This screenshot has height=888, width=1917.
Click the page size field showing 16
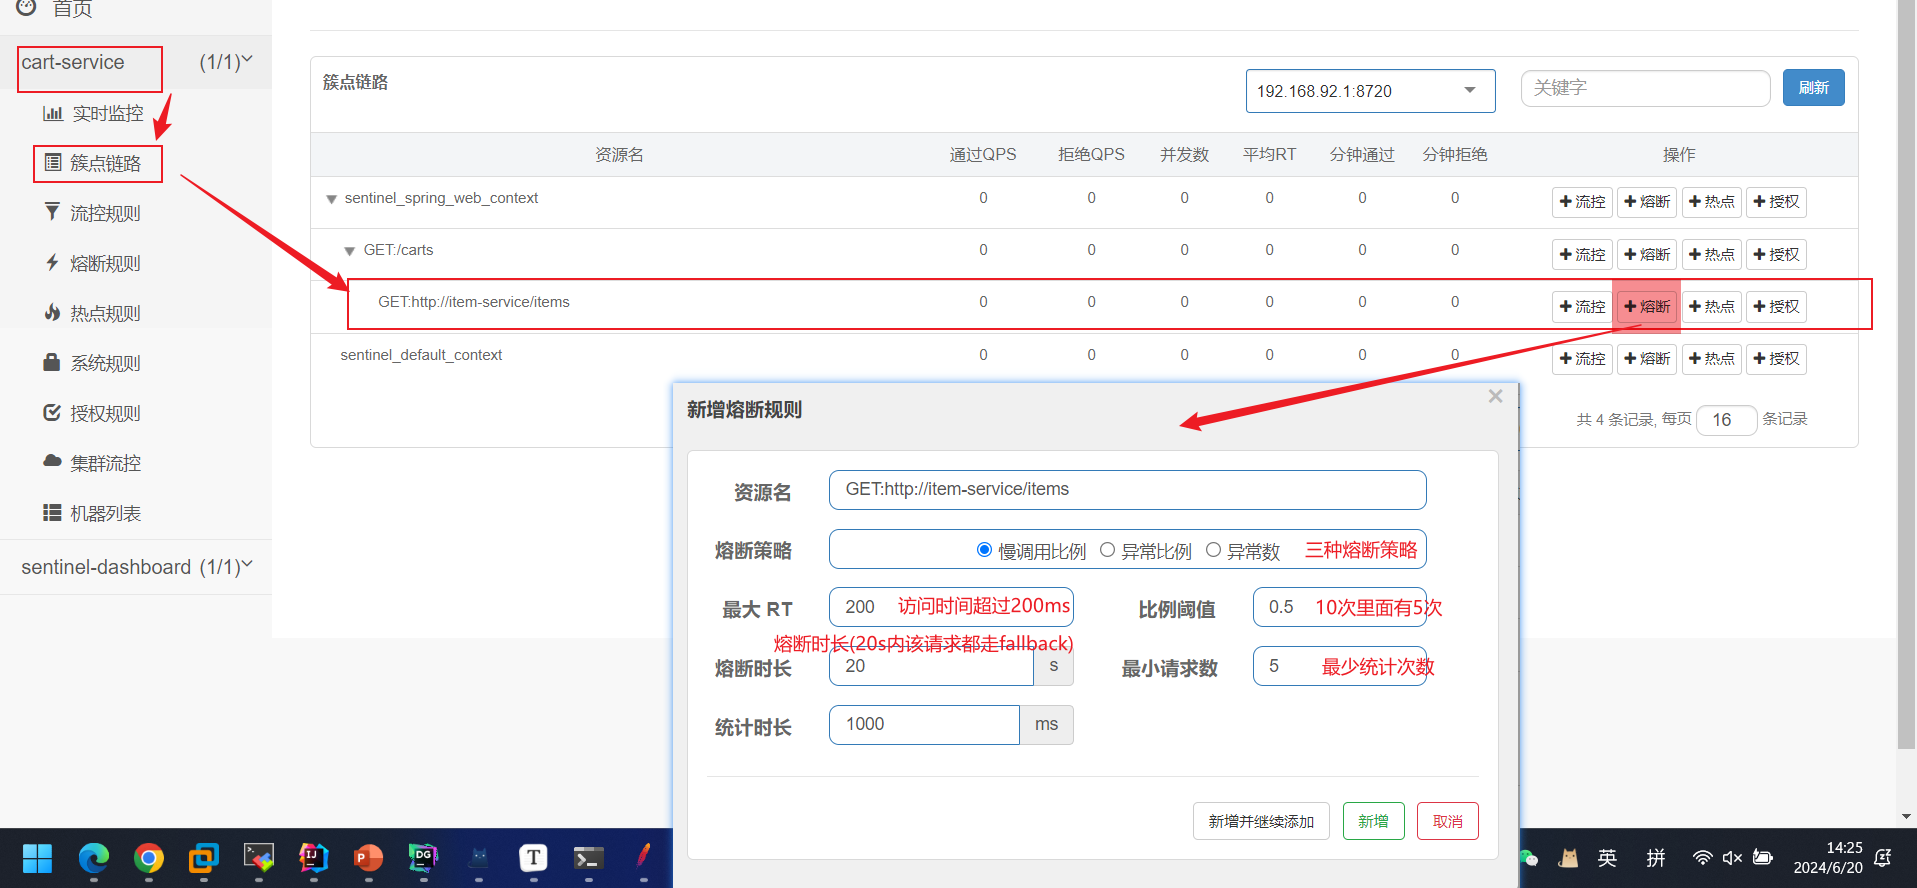tap(1727, 420)
